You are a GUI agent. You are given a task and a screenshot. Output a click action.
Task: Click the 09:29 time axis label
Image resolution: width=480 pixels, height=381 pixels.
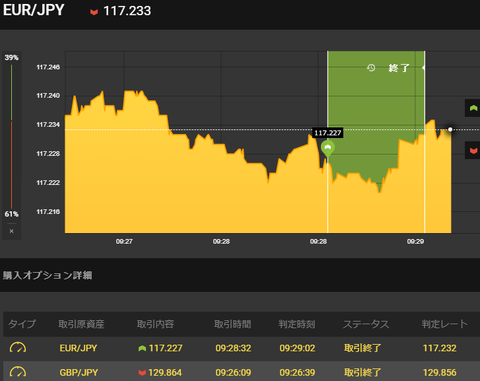[x=415, y=241]
